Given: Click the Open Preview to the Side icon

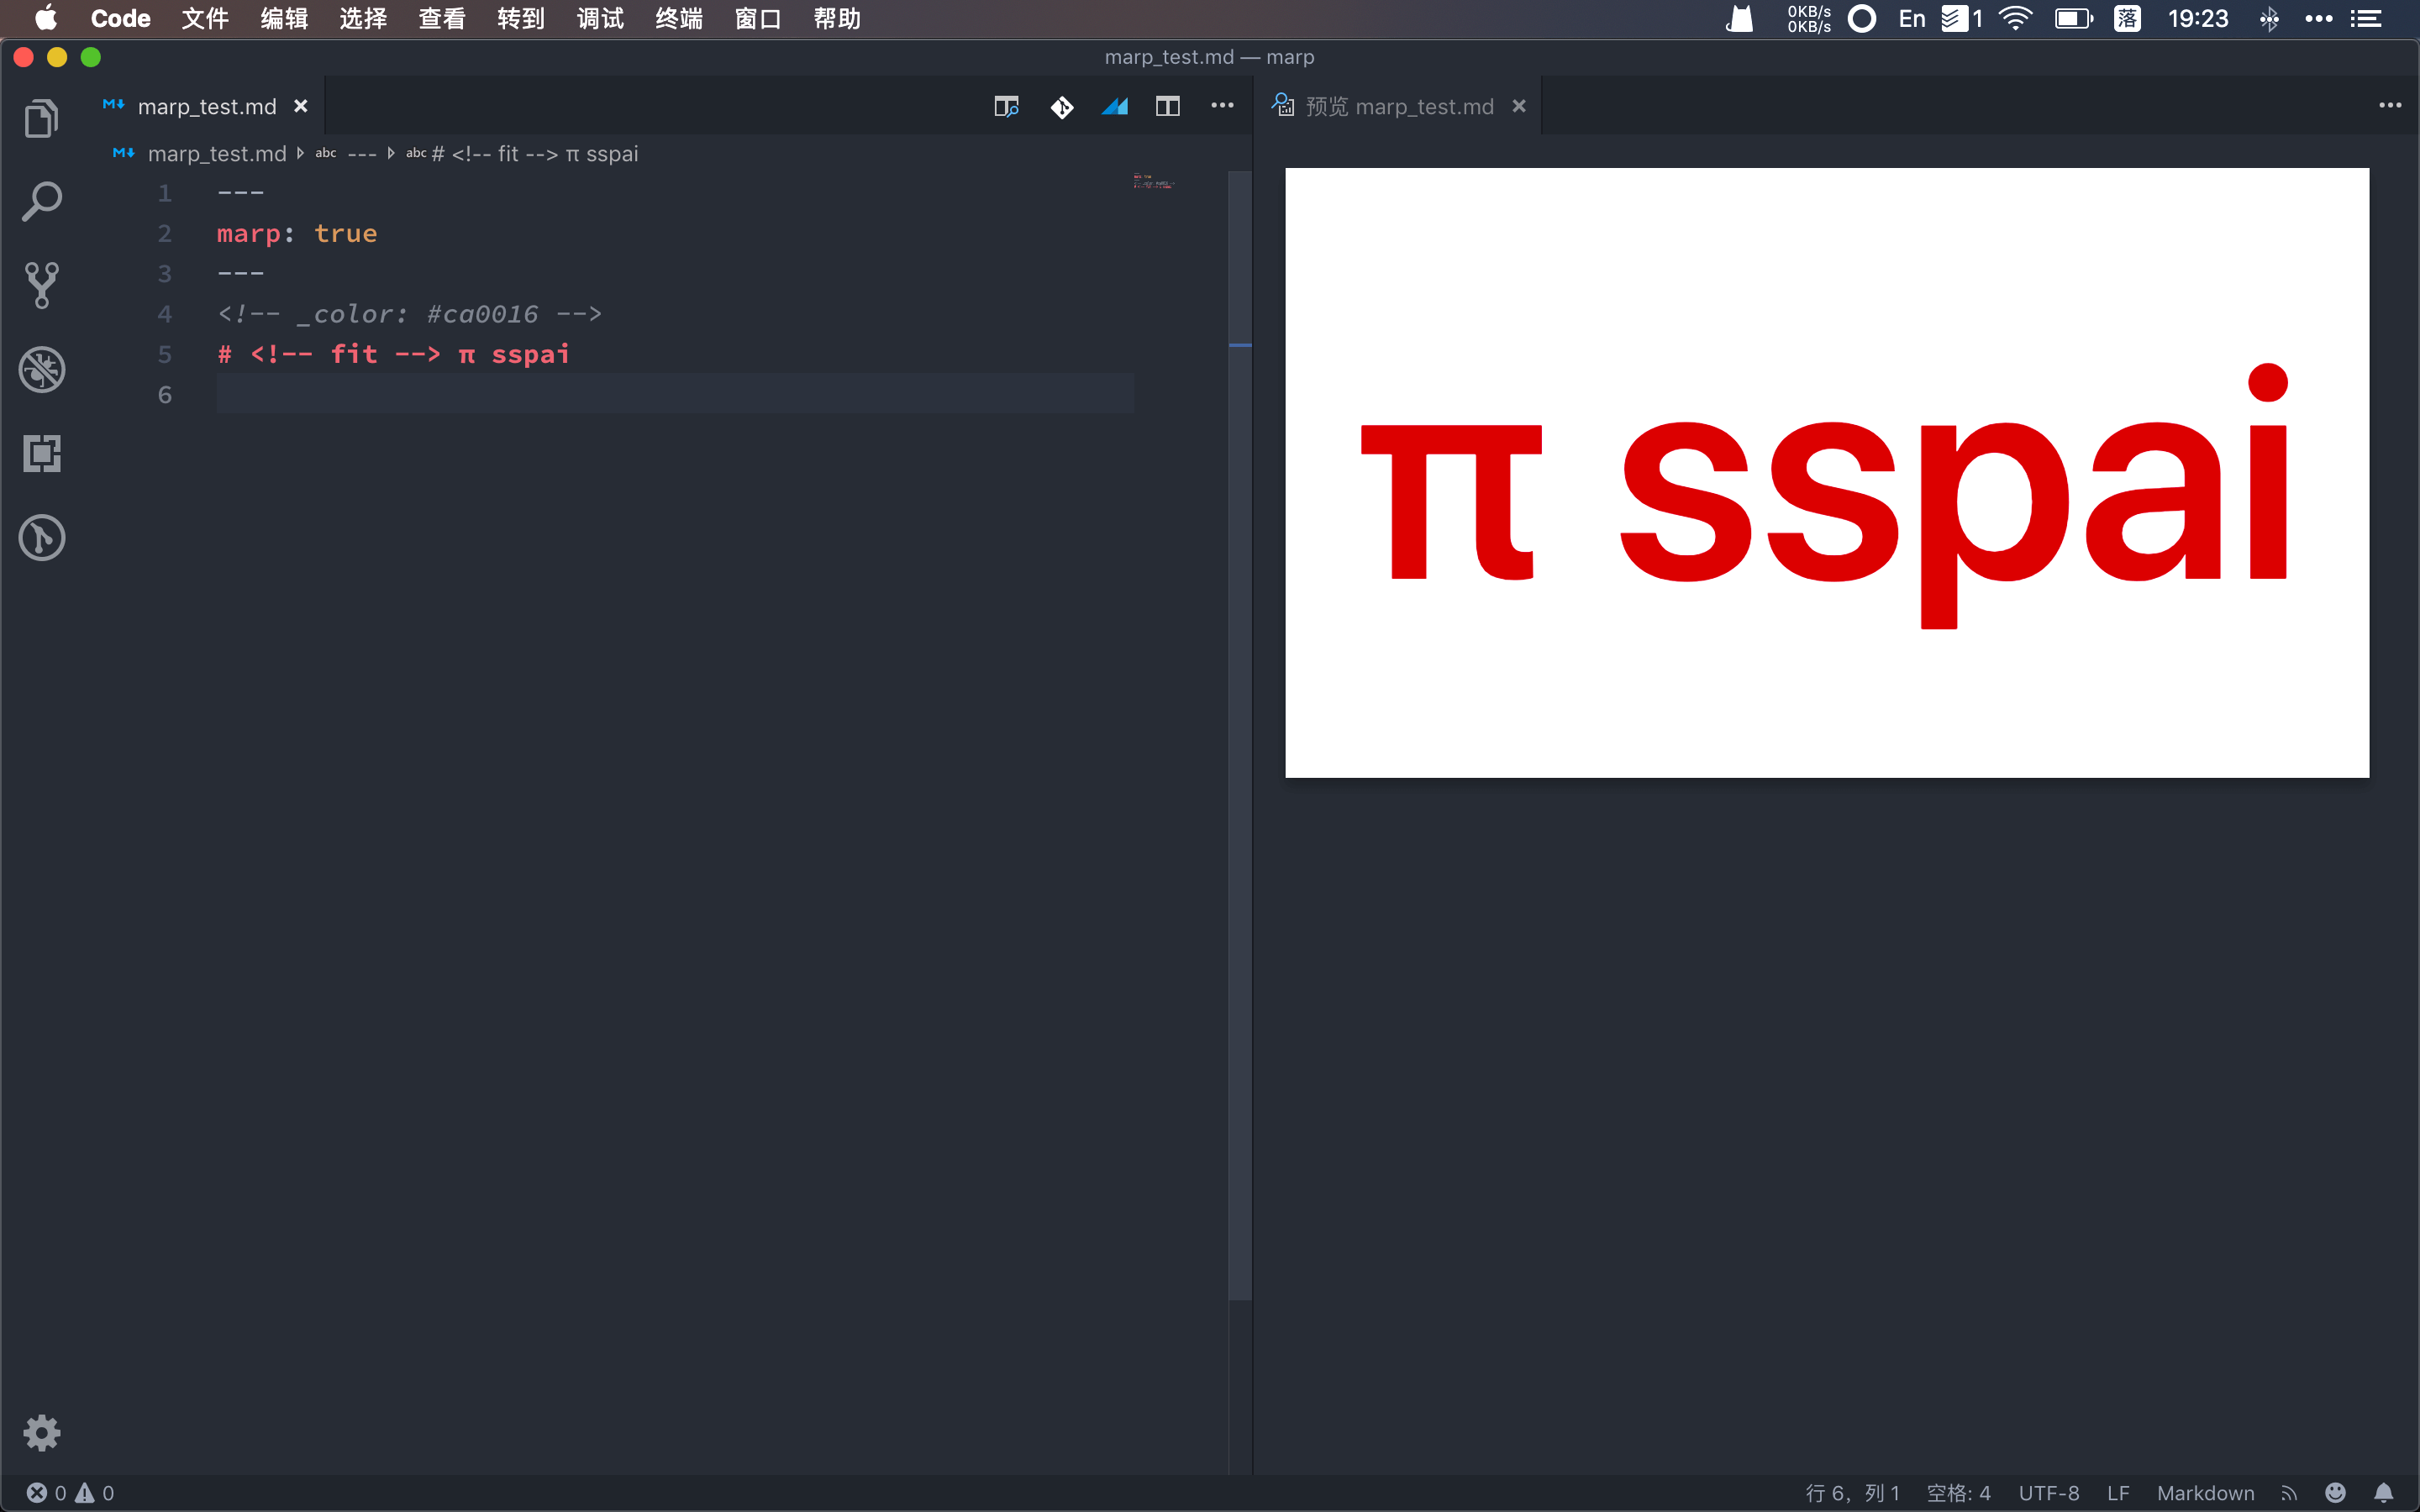Looking at the screenshot, I should point(1006,106).
